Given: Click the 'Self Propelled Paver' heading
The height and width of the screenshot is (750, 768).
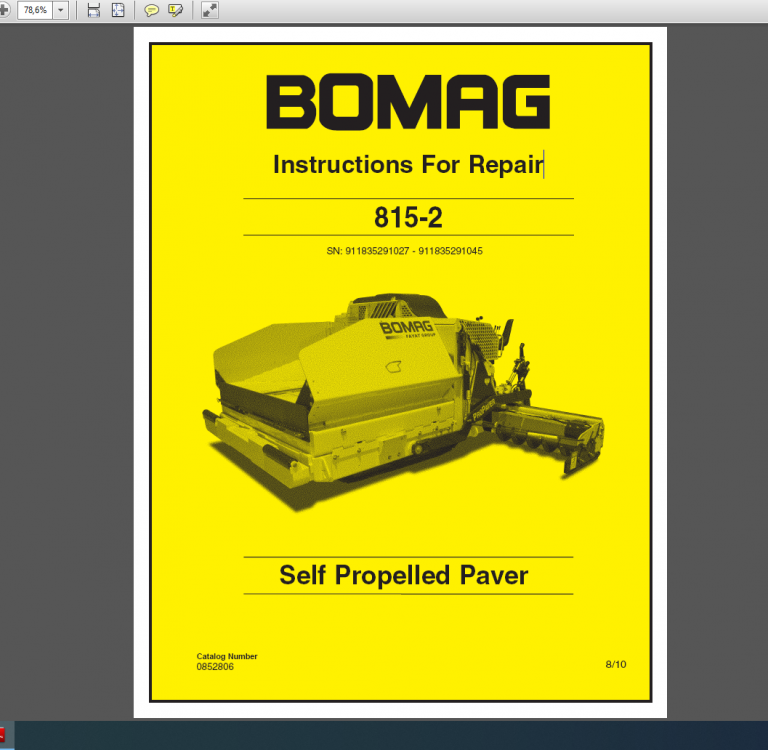Looking at the screenshot, I should point(404,575).
